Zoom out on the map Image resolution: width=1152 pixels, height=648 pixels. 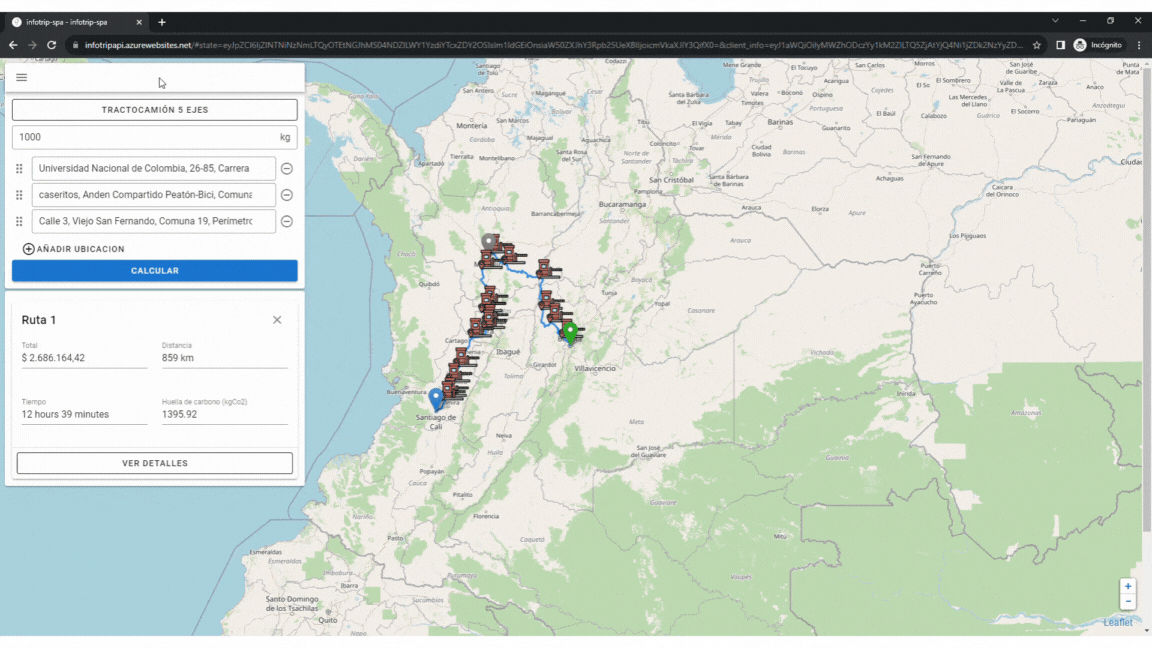[1128, 602]
